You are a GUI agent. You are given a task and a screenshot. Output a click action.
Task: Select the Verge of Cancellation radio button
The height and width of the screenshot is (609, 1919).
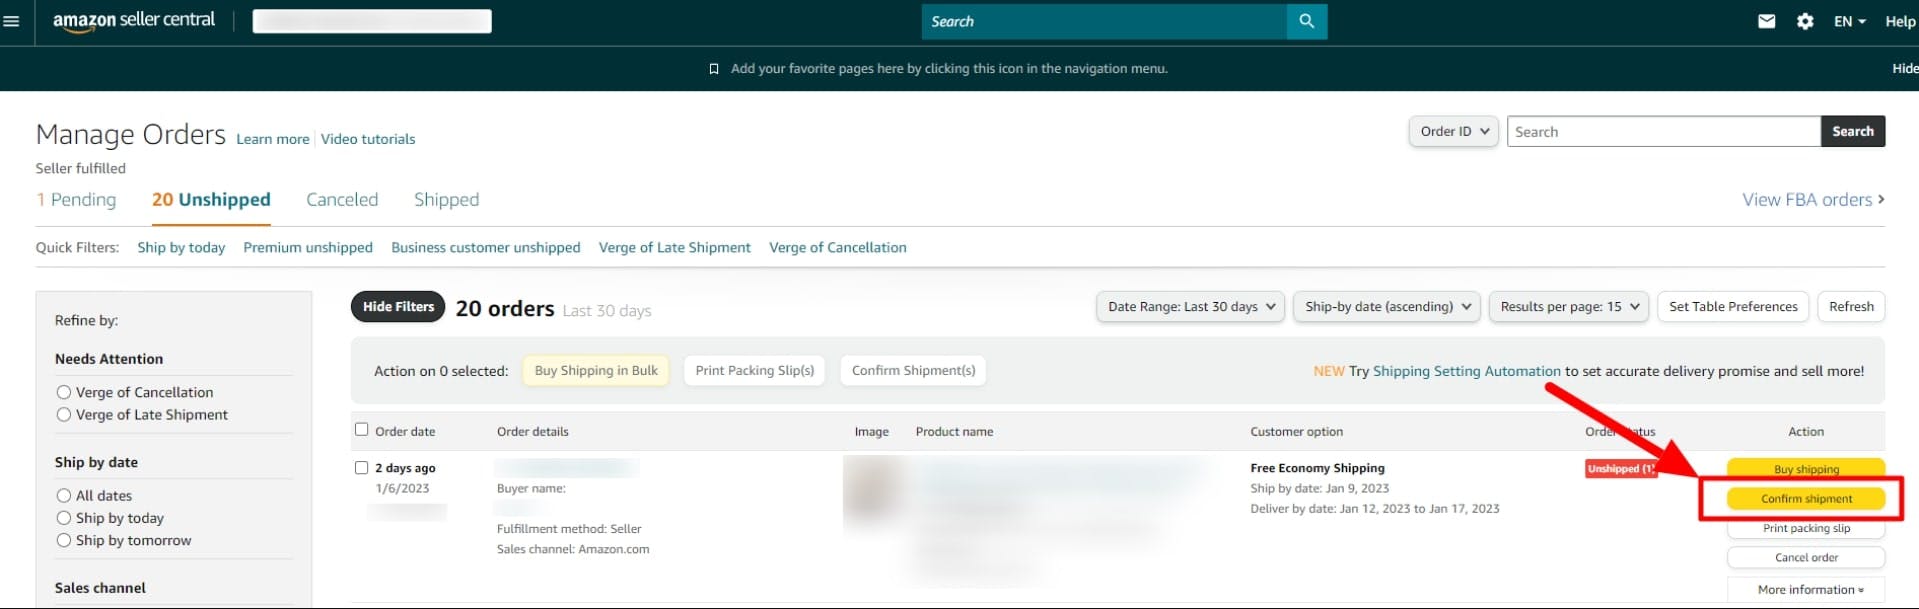coord(64,392)
